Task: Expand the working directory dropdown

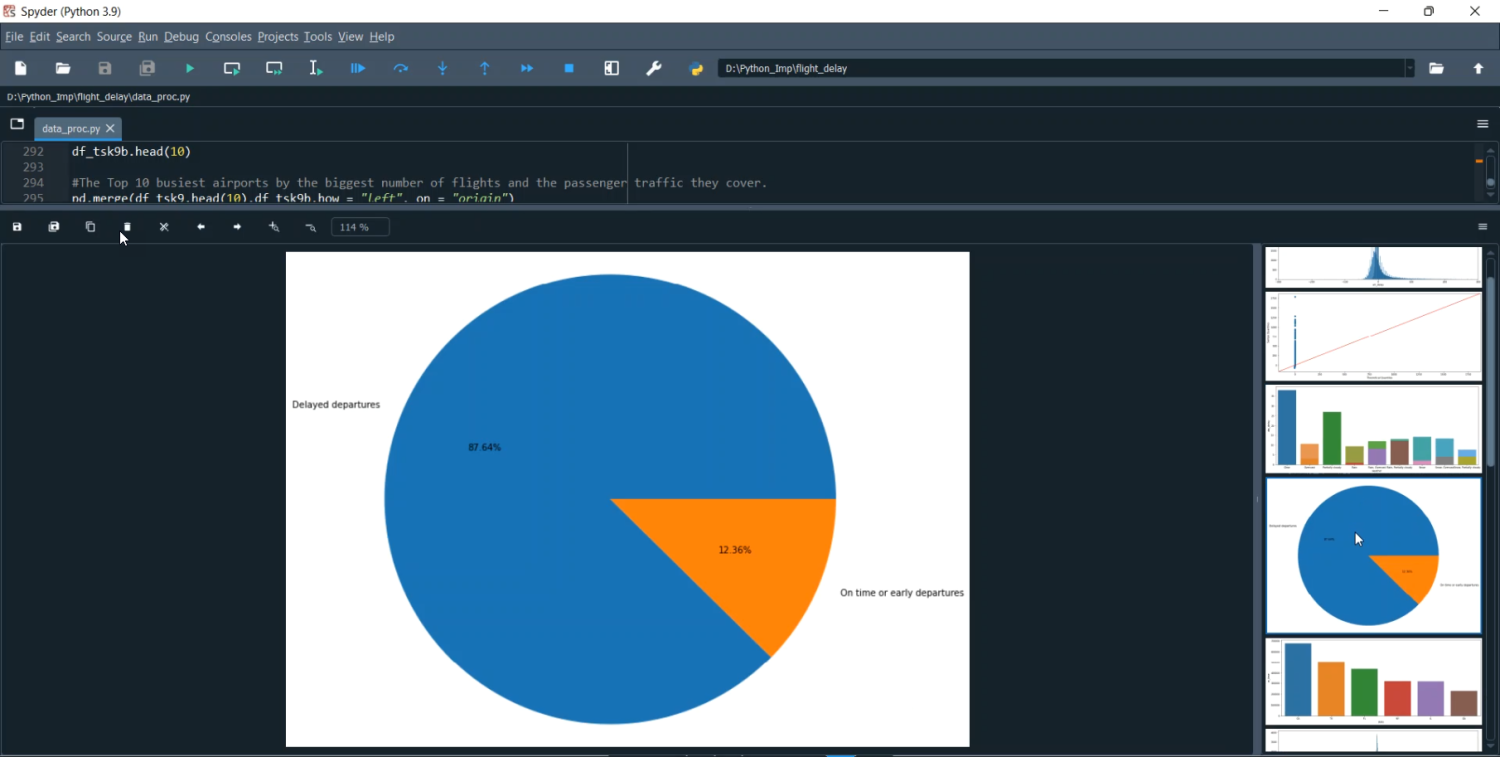Action: click(1410, 68)
